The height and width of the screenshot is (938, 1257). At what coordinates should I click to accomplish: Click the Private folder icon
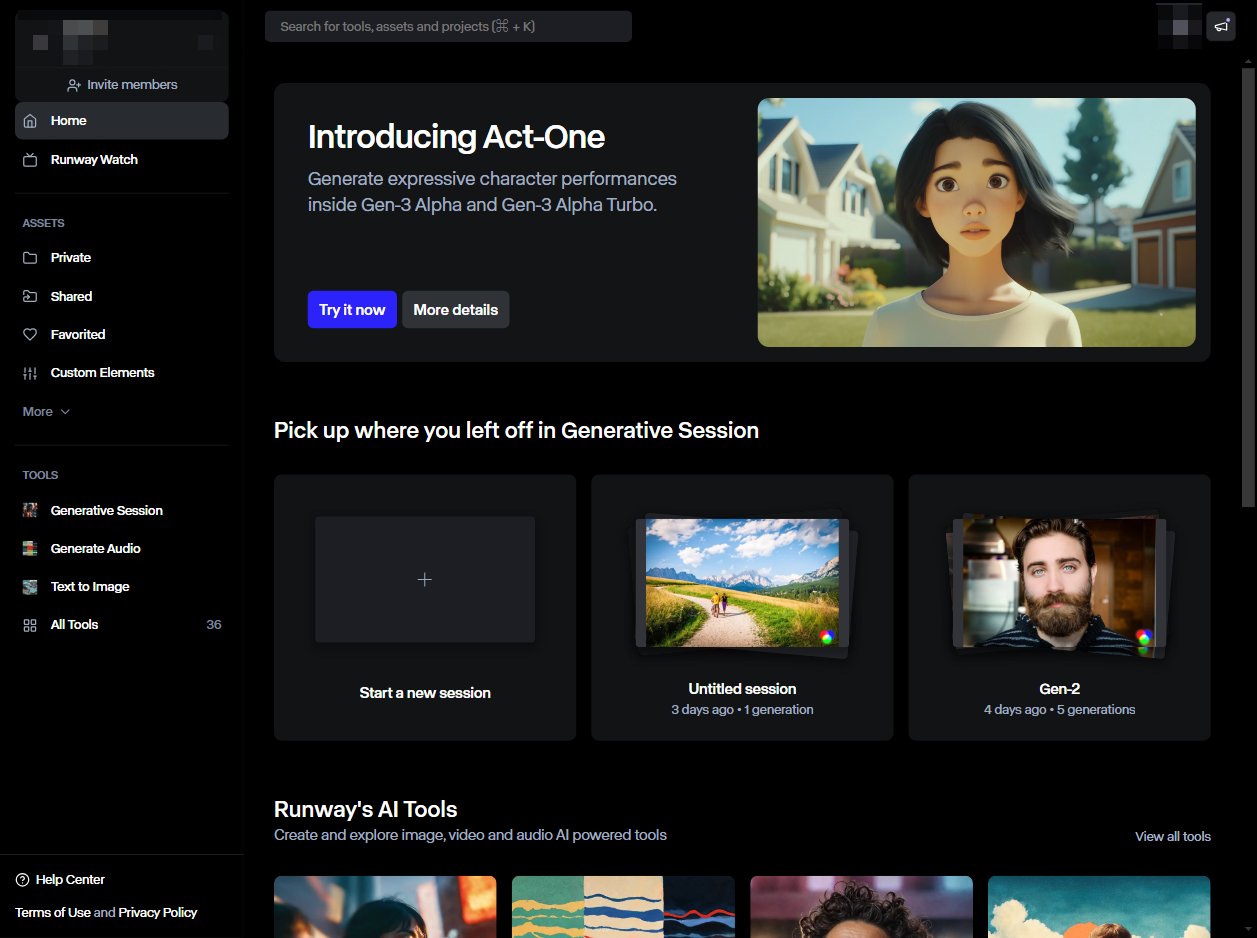coord(30,258)
